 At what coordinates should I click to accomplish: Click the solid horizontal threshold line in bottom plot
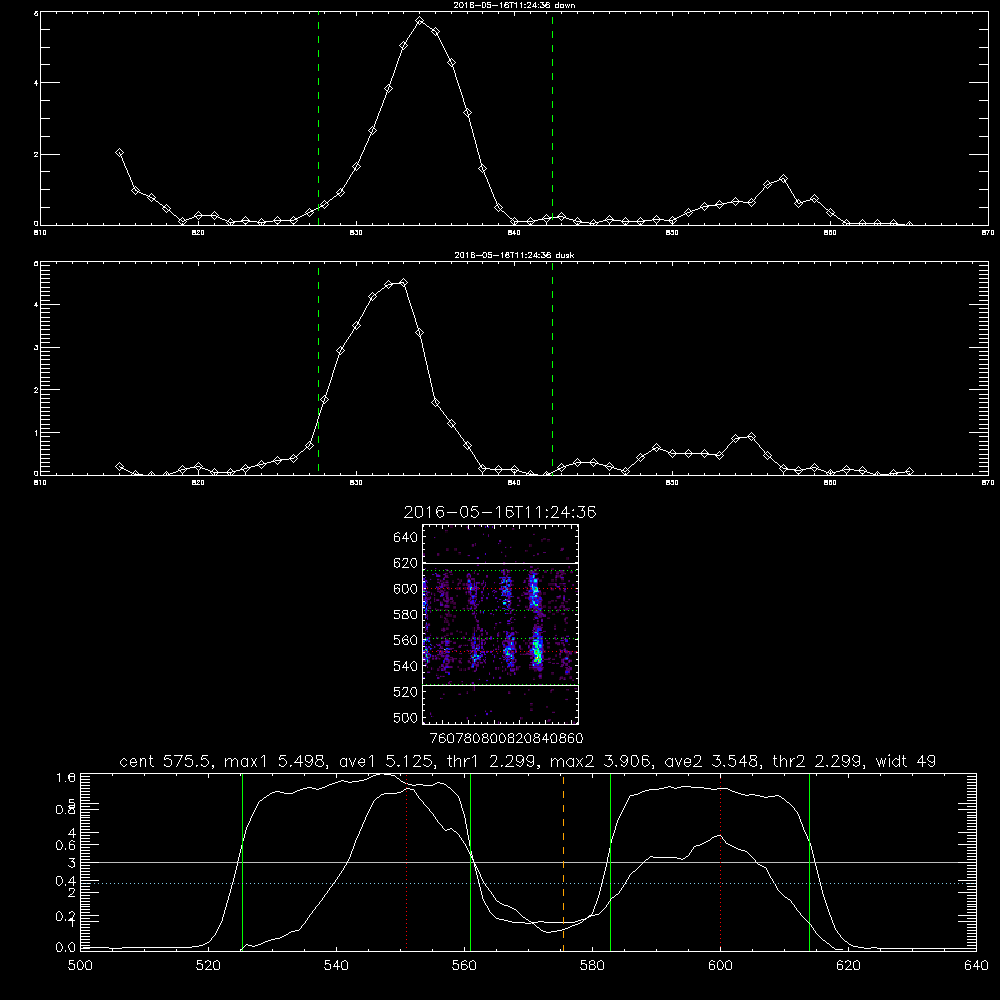pyautogui.click(x=528, y=862)
